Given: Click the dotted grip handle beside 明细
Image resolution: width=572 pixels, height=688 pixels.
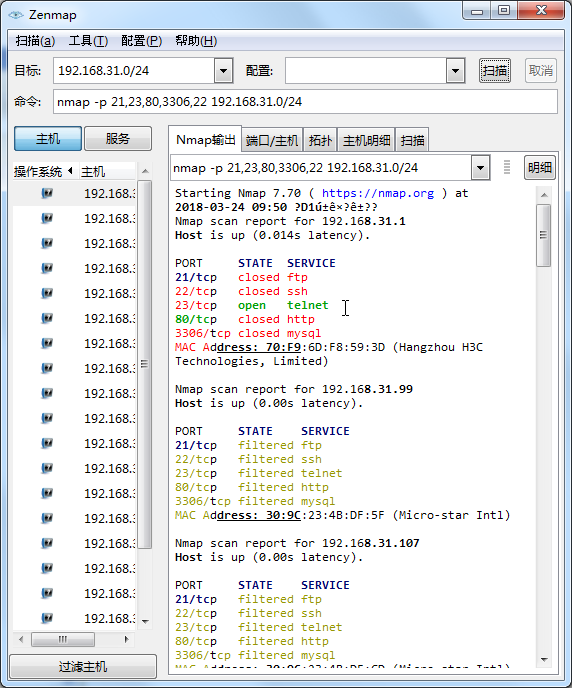Looking at the screenshot, I should tap(507, 167).
